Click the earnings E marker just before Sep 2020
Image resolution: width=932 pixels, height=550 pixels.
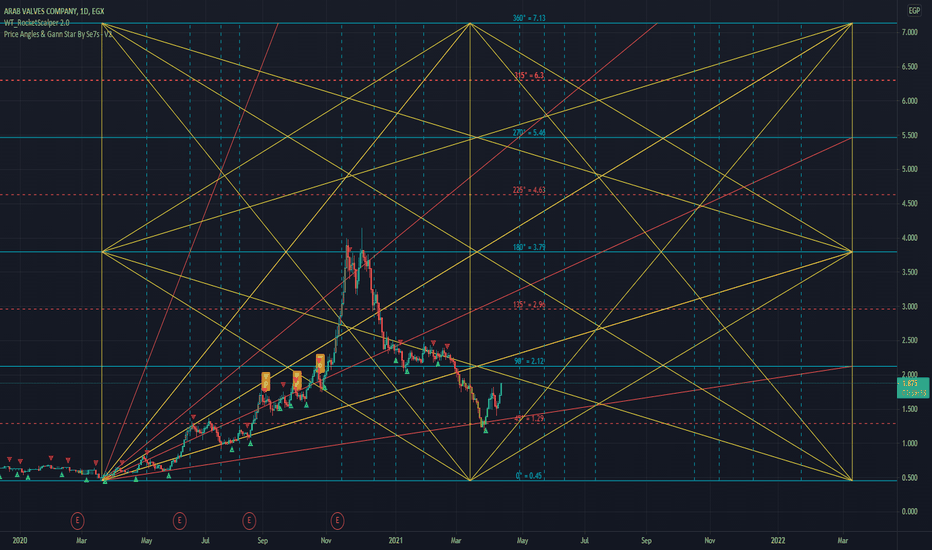pyautogui.click(x=249, y=521)
